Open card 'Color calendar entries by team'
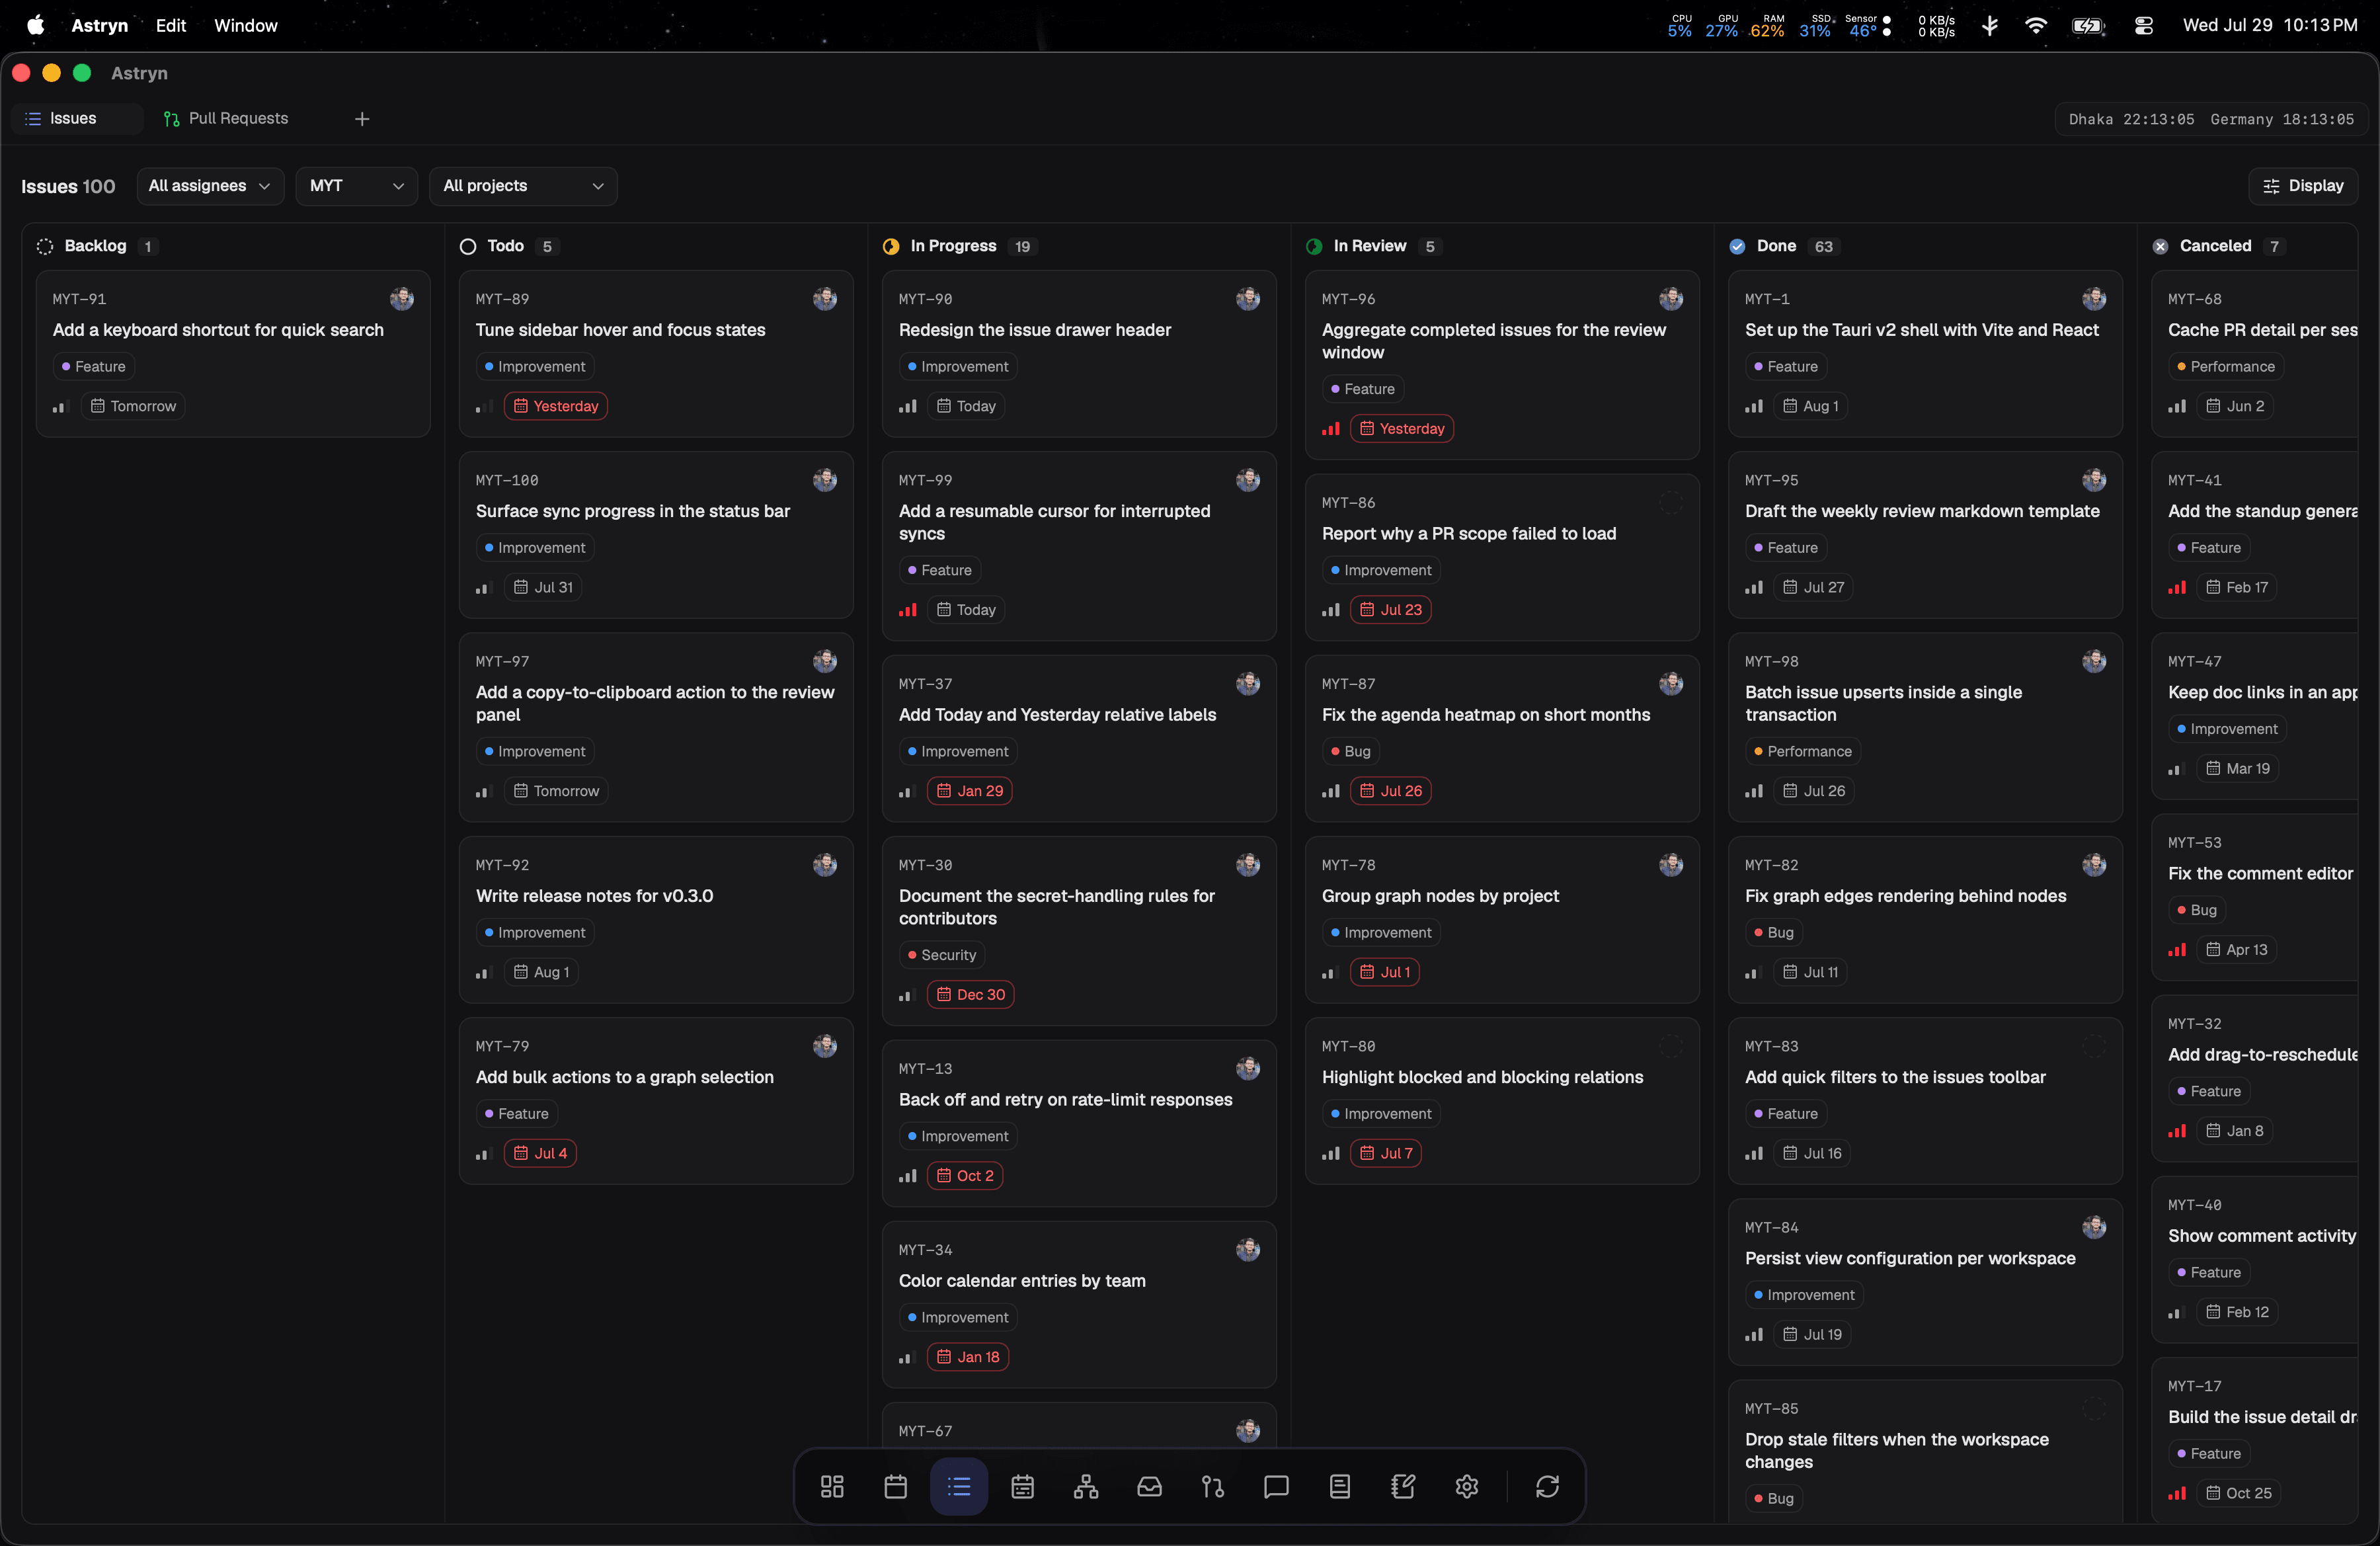2380x1546 pixels. click(x=1079, y=1304)
